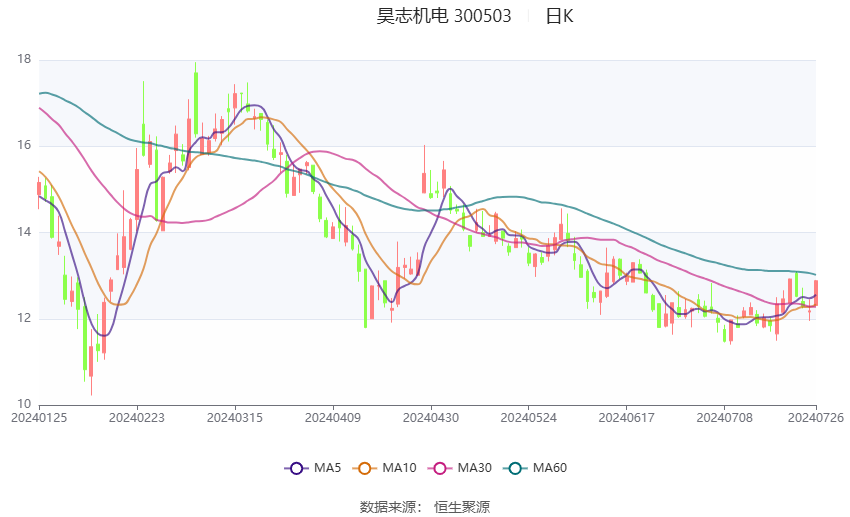Image resolution: width=850 pixels, height=517 pixels.
Task: Click y-axis value 14
Action: [x=24, y=232]
